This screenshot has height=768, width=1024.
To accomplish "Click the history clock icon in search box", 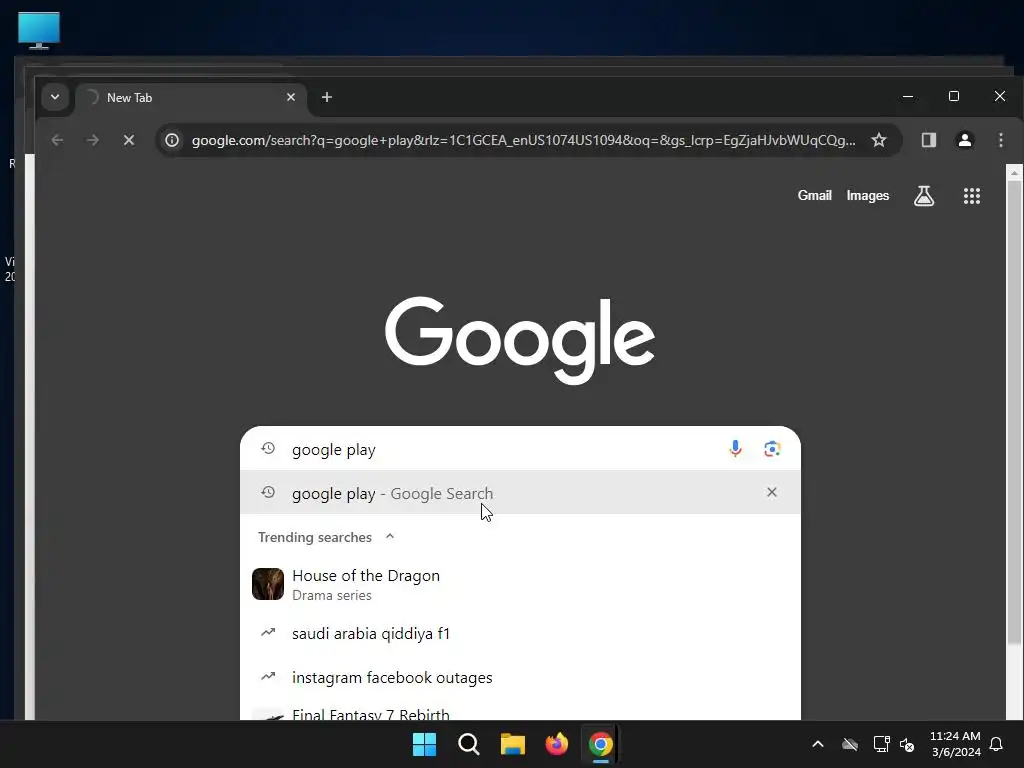I will 268,448.
